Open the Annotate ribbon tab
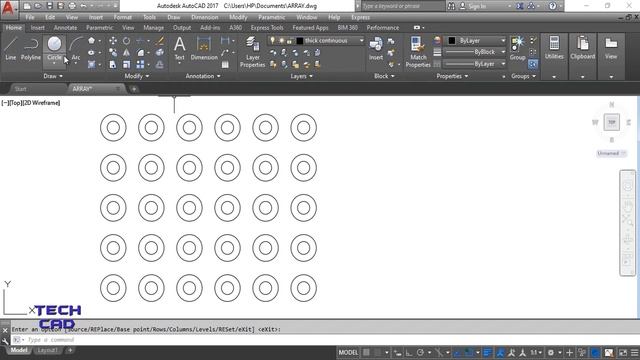The height and width of the screenshot is (360, 640). click(65, 28)
